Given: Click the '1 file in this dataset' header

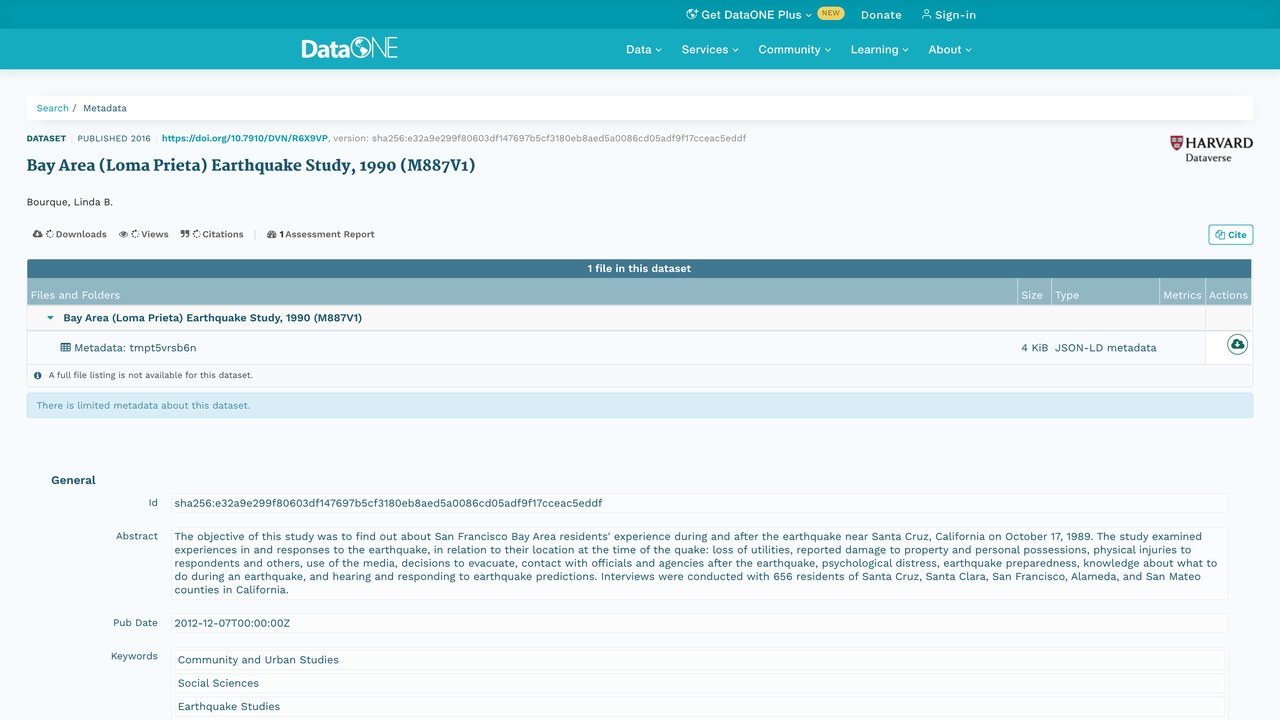Looking at the screenshot, I should [x=639, y=268].
